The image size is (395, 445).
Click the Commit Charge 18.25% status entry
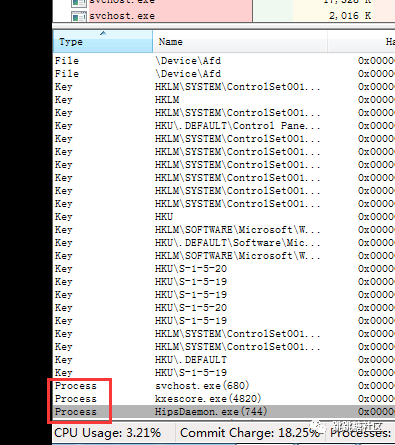coord(250,433)
